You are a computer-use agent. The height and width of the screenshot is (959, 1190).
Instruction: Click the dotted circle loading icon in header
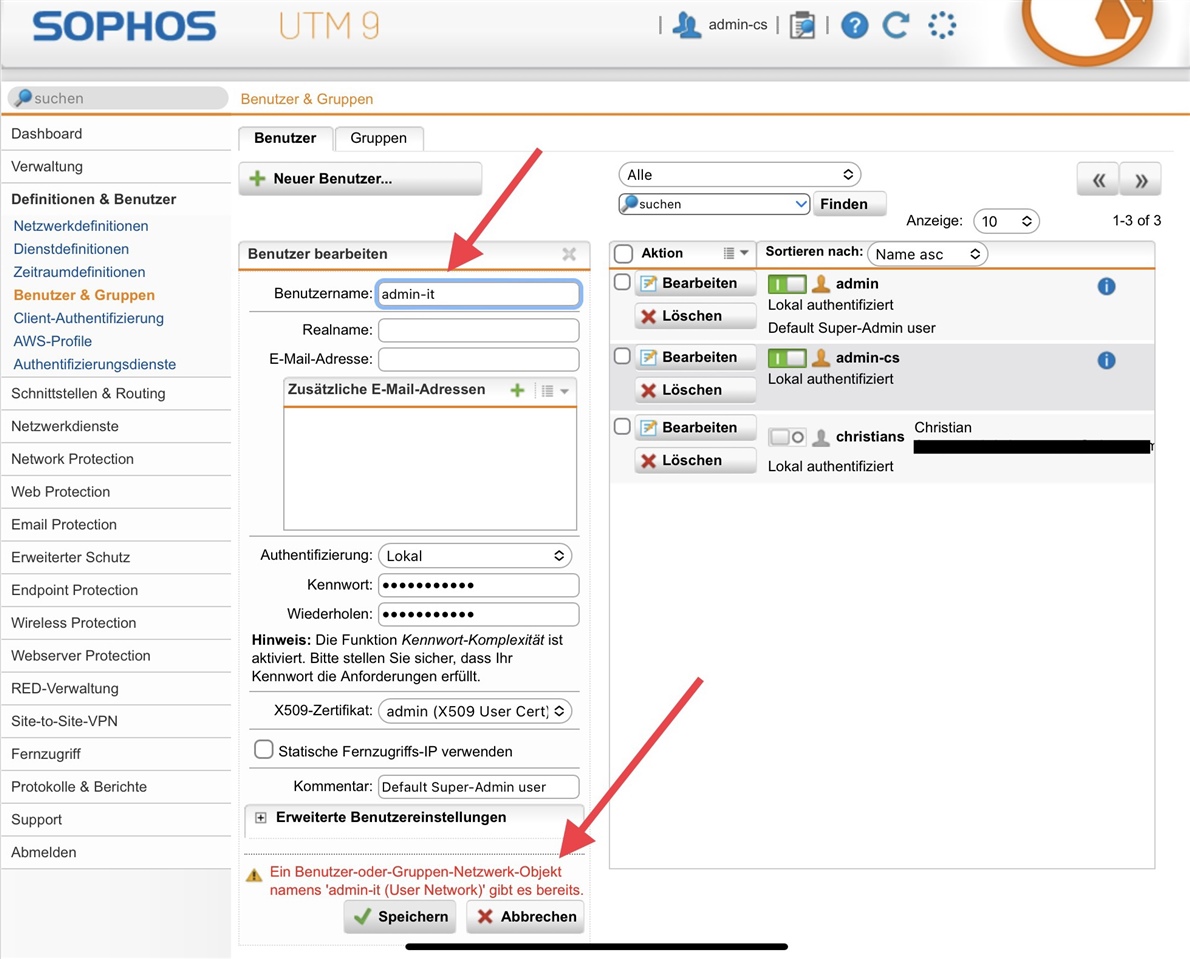tap(942, 25)
